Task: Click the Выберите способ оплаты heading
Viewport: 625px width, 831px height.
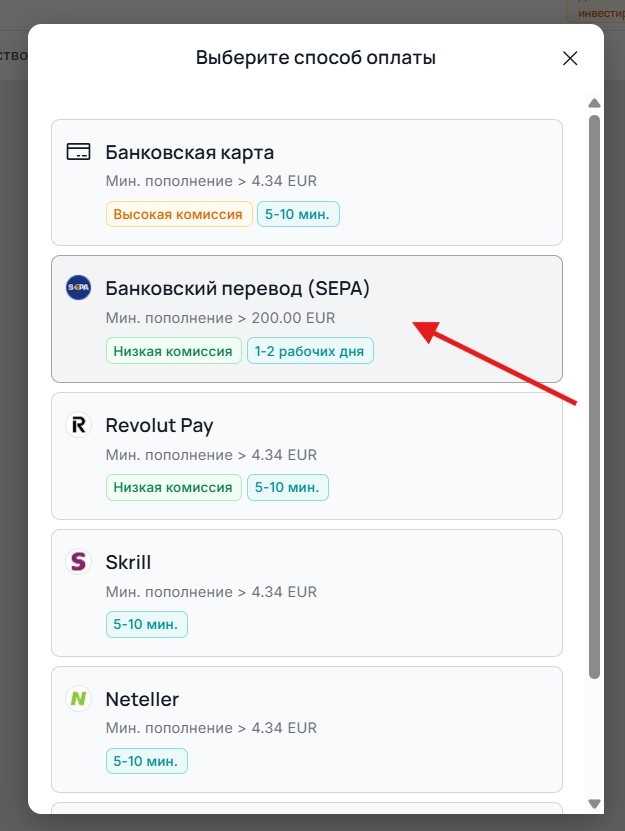Action: coord(315,58)
